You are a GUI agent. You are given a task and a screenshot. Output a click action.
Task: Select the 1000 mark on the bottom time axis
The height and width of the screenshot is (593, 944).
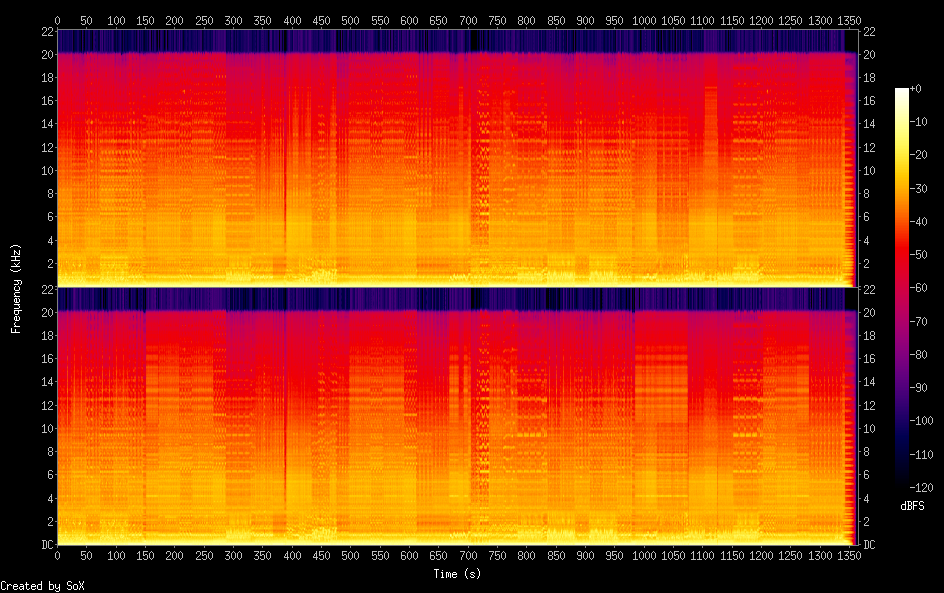point(643,555)
